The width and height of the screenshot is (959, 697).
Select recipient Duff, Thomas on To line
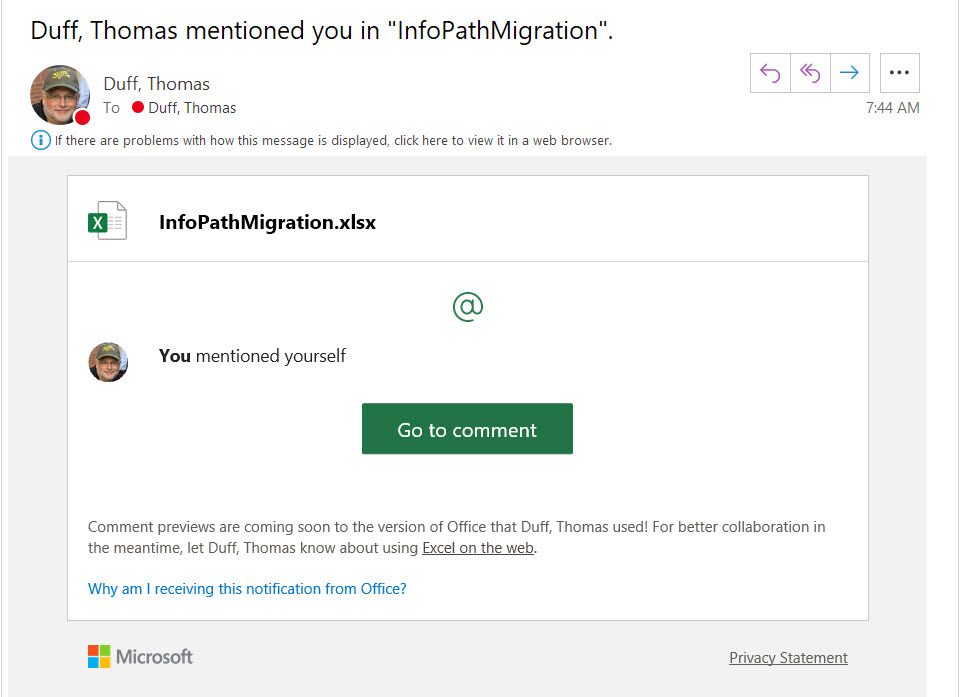tap(192, 108)
